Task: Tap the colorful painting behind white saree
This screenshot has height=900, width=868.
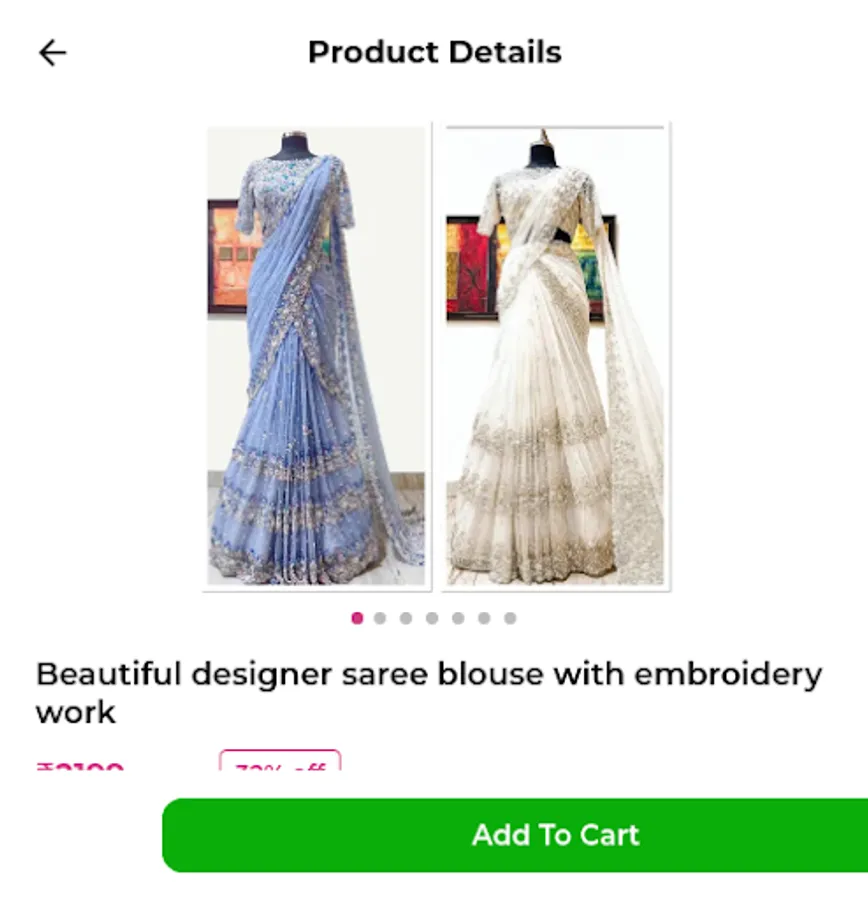Action: 471,268
